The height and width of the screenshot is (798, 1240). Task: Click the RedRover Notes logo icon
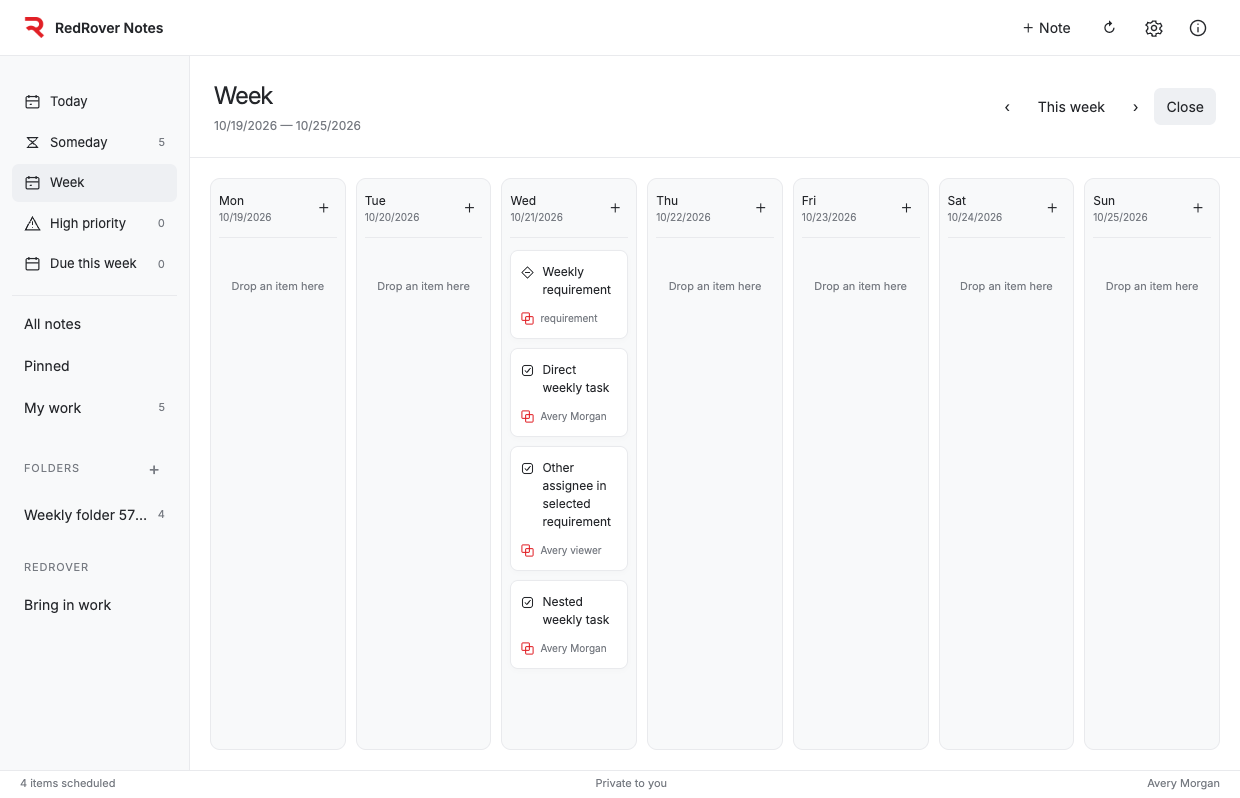[x=34, y=27]
